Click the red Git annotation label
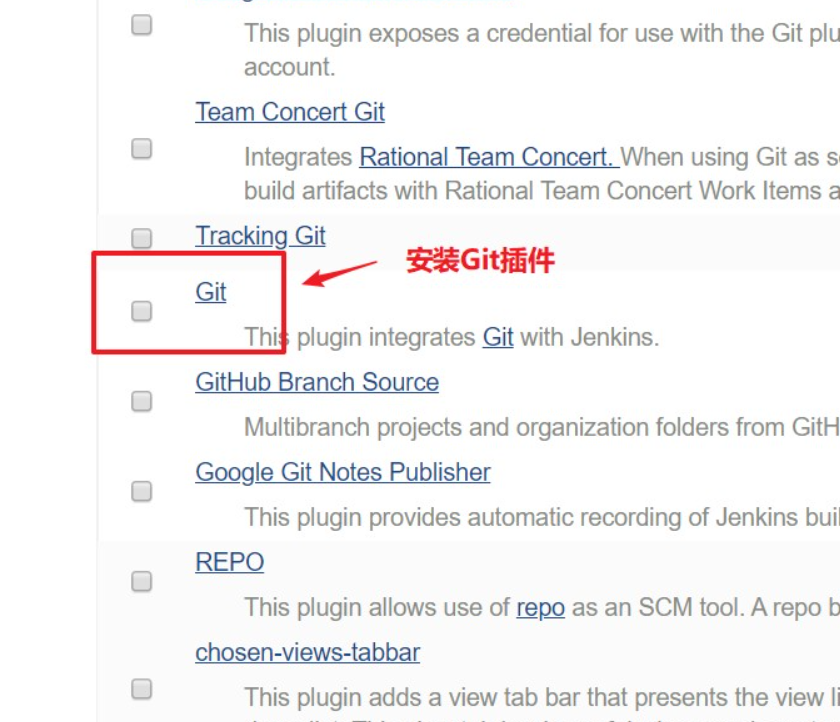 [480, 261]
